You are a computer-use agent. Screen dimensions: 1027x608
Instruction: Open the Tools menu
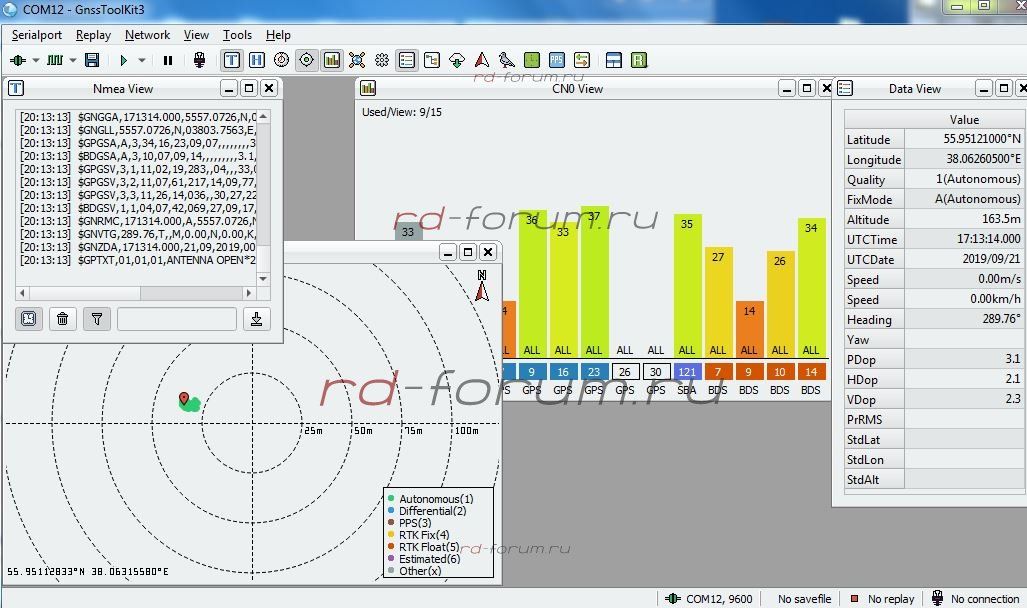pos(237,35)
